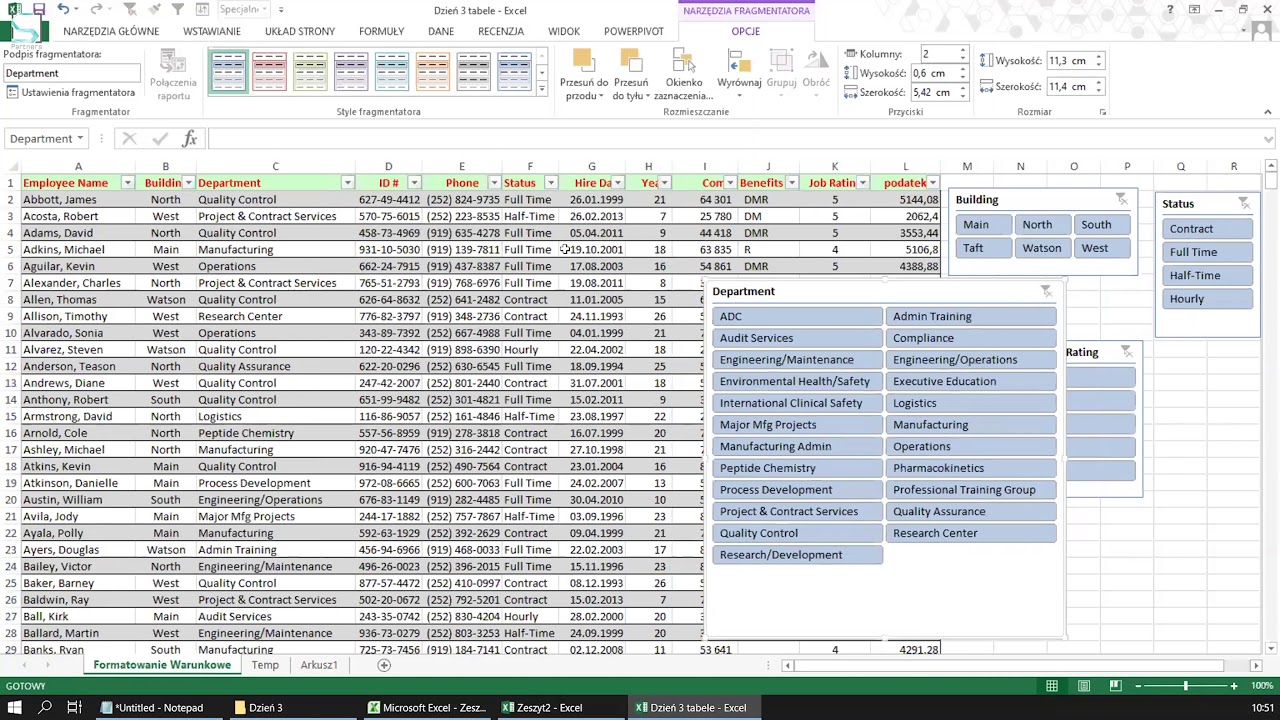Apply the orange slicer style swatch
The height and width of the screenshot is (720, 1280).
tap(433, 71)
